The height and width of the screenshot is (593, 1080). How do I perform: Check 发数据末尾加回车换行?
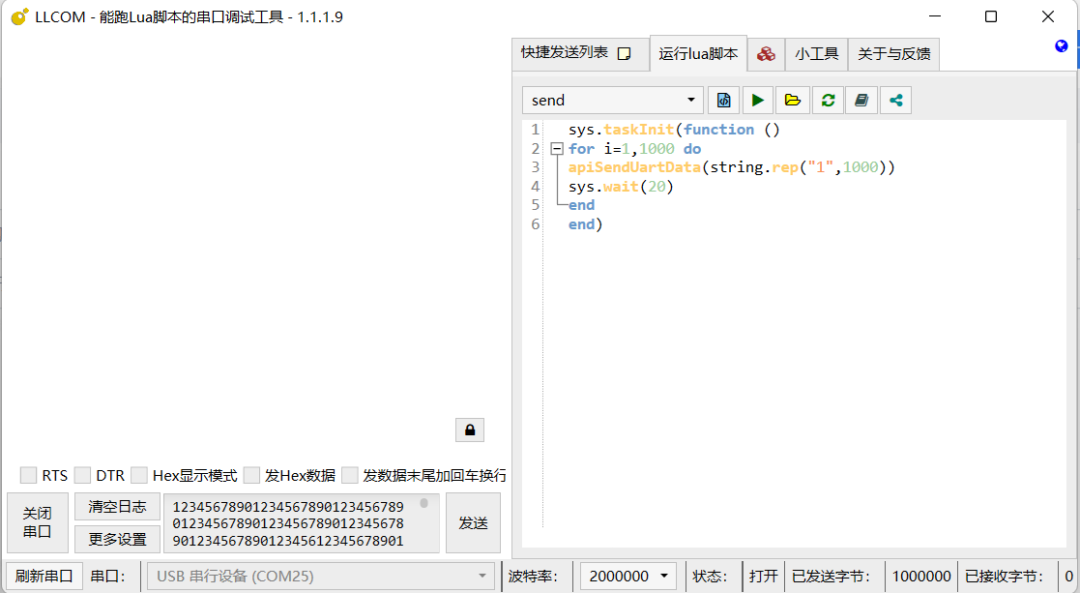[350, 475]
